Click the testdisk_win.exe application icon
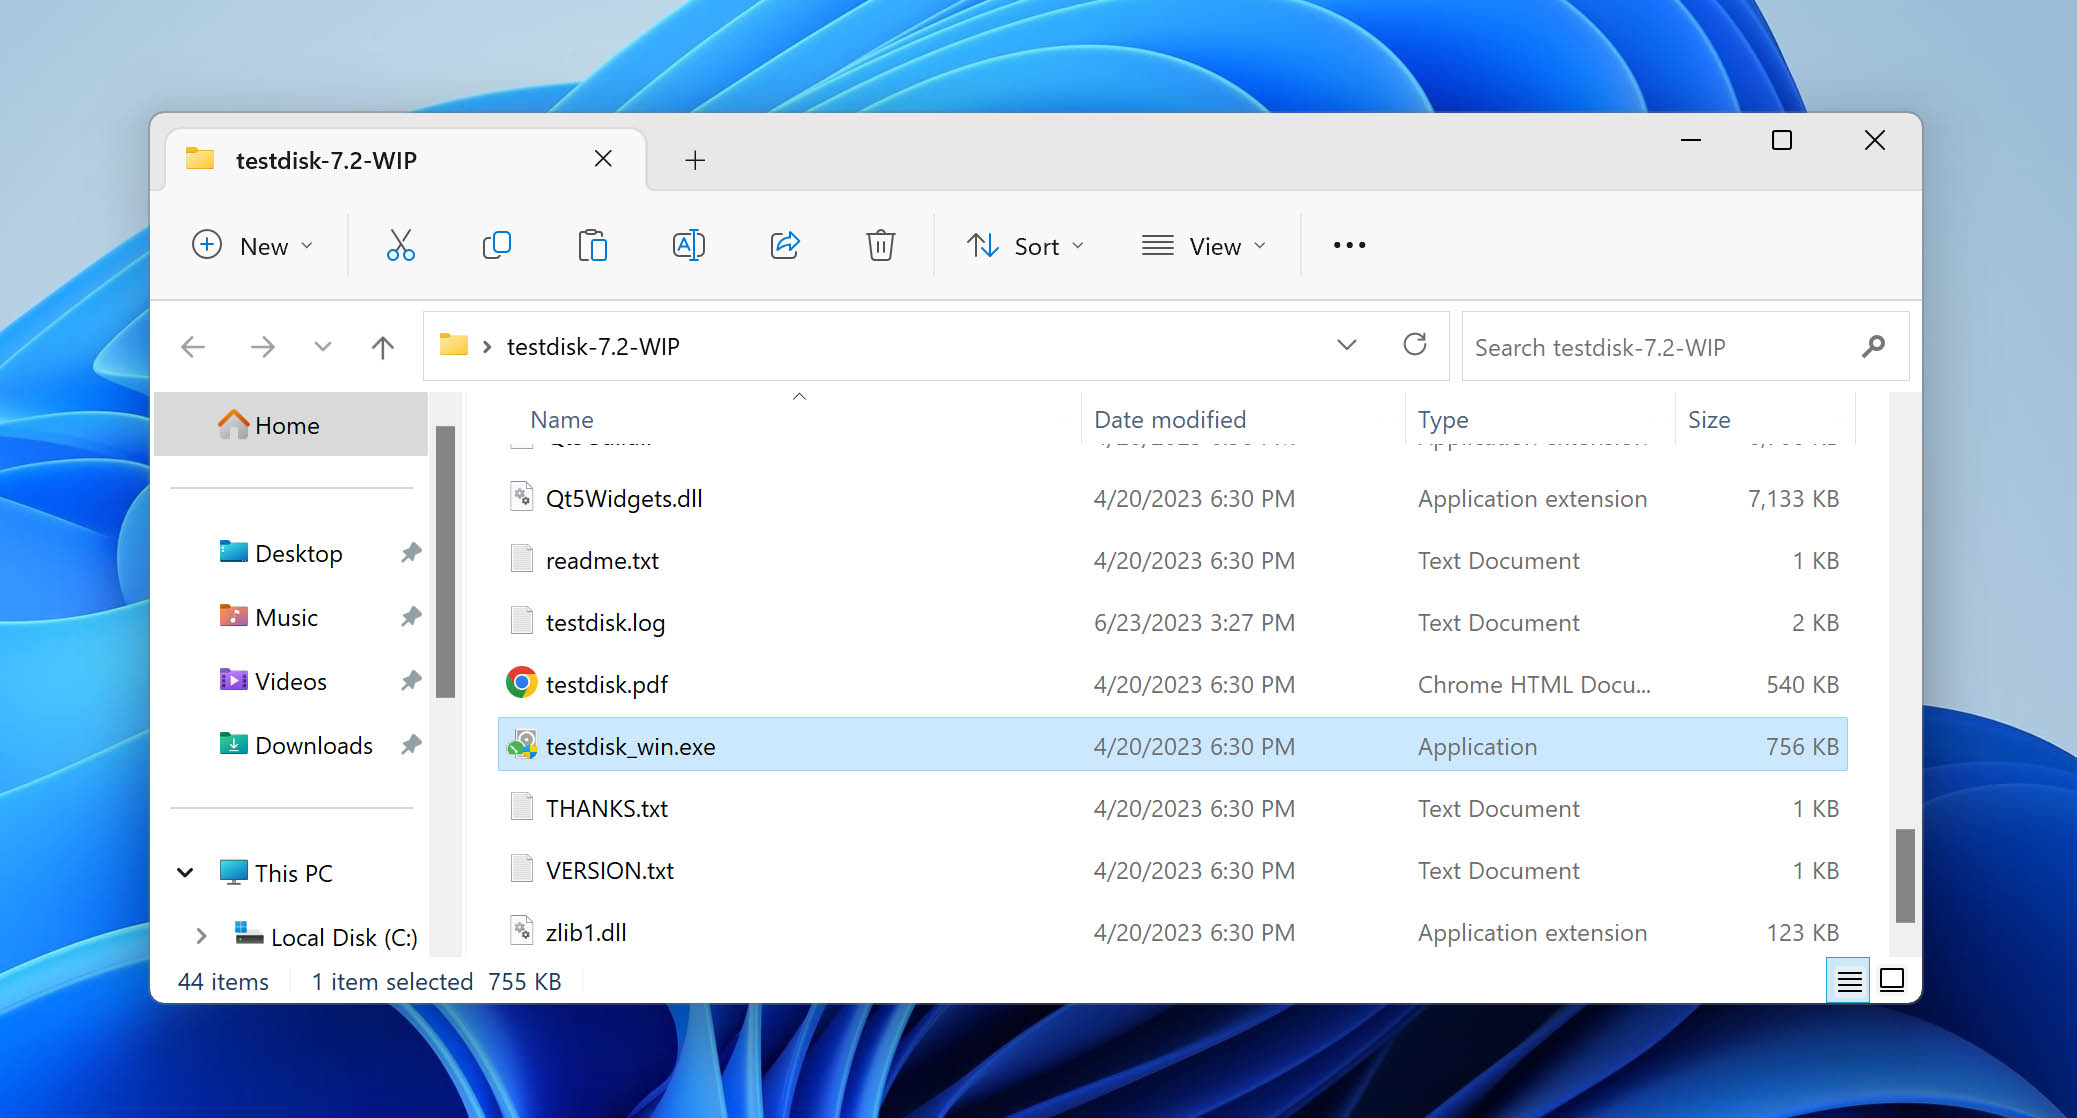This screenshot has height=1118, width=2077. click(x=522, y=744)
